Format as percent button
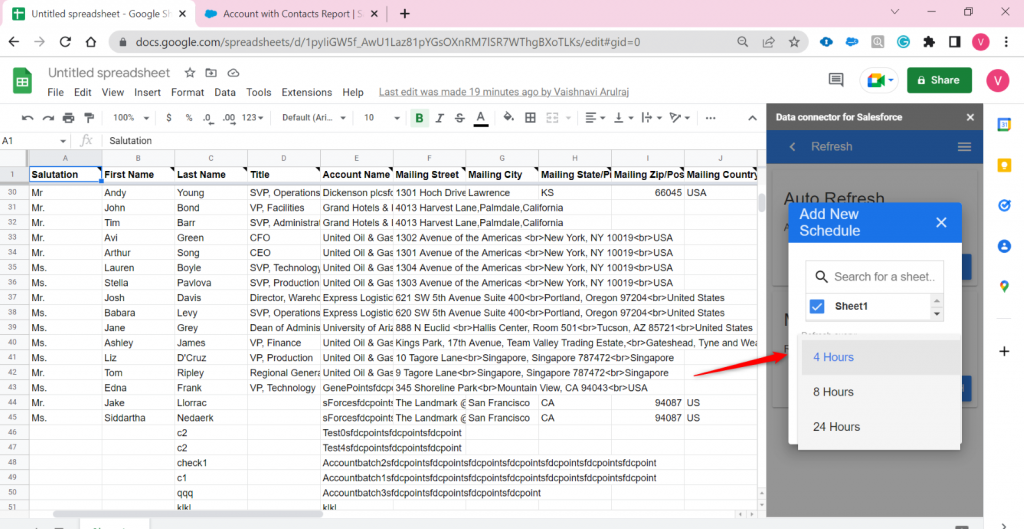 tap(189, 118)
